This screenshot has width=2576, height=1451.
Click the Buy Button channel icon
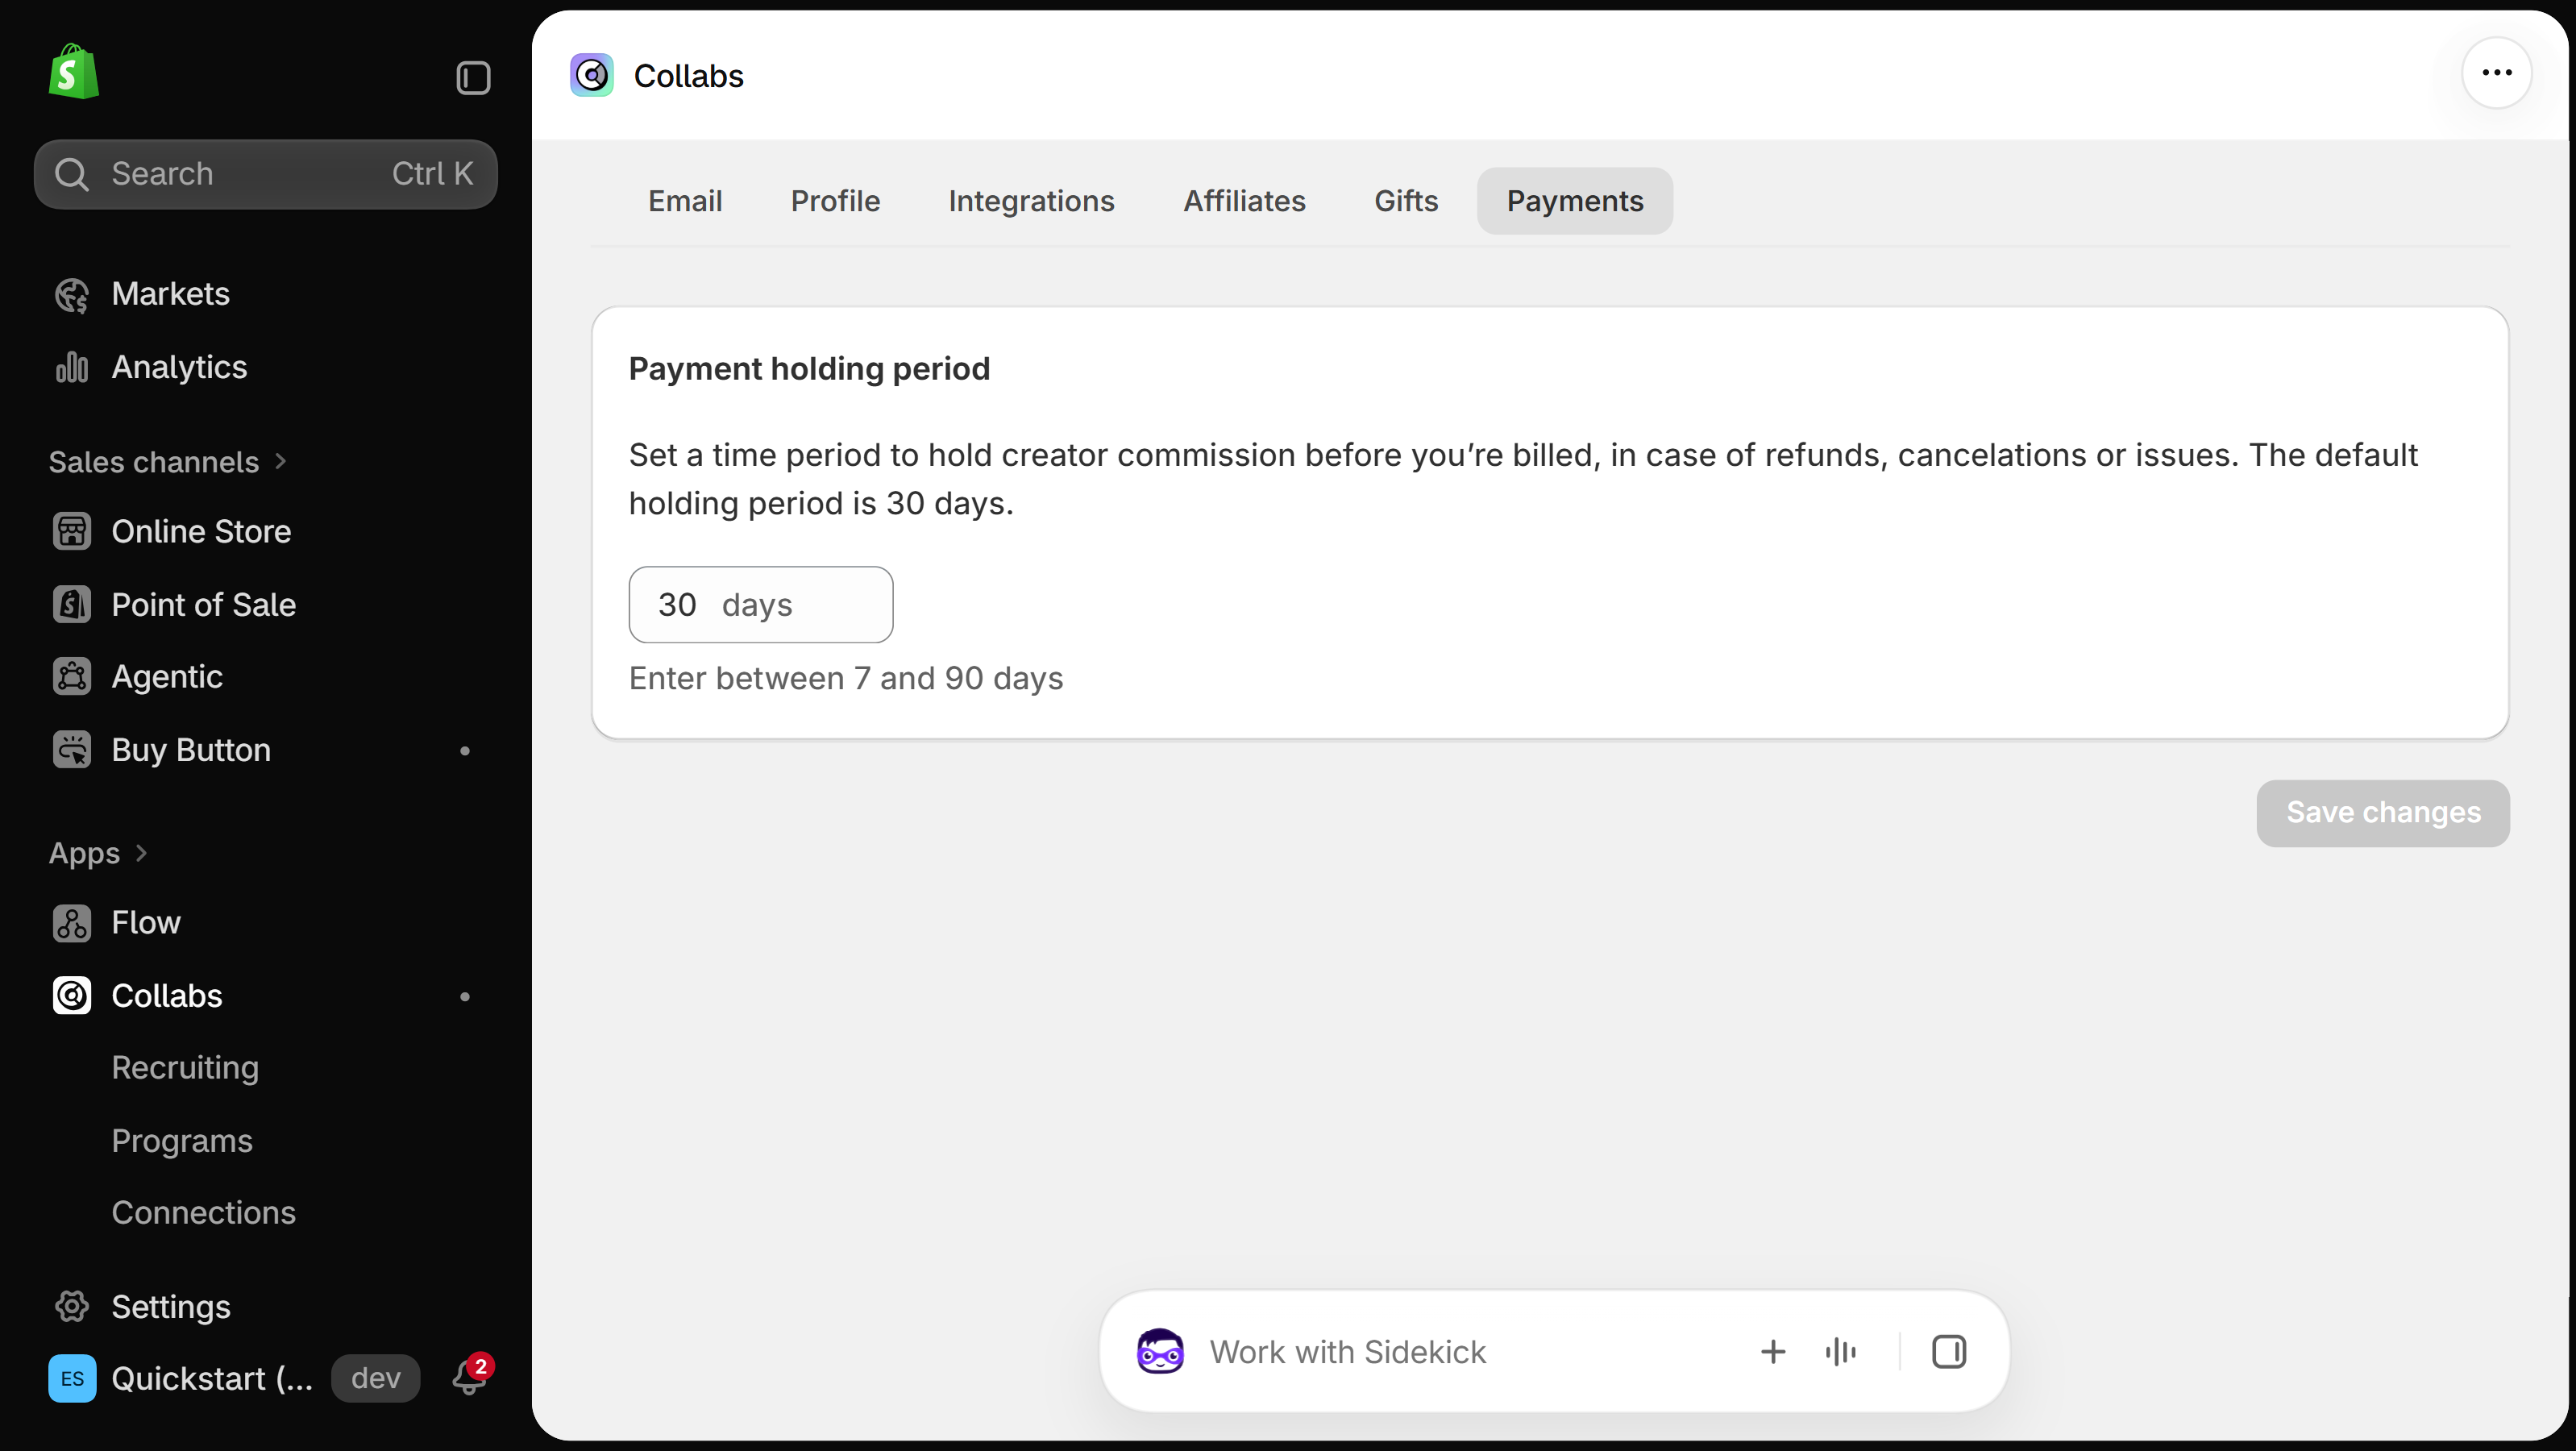tap(72, 750)
